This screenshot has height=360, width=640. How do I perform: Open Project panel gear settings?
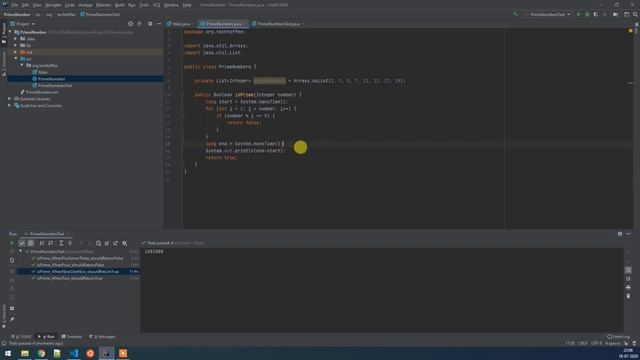click(x=150, y=24)
